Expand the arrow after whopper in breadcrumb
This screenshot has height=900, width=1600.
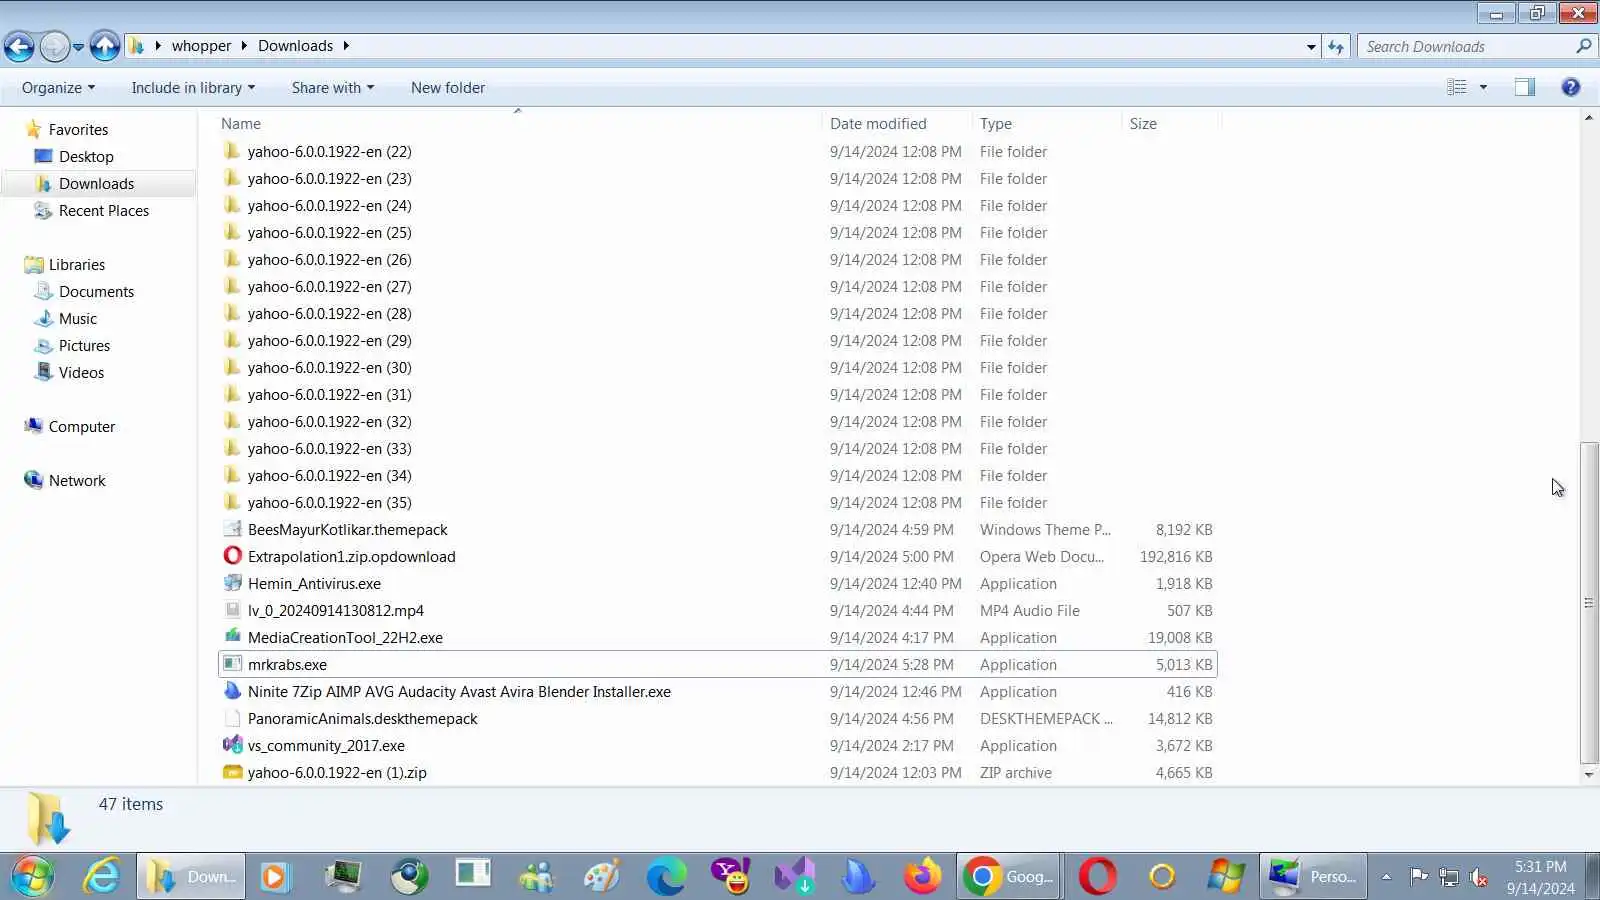pos(243,46)
